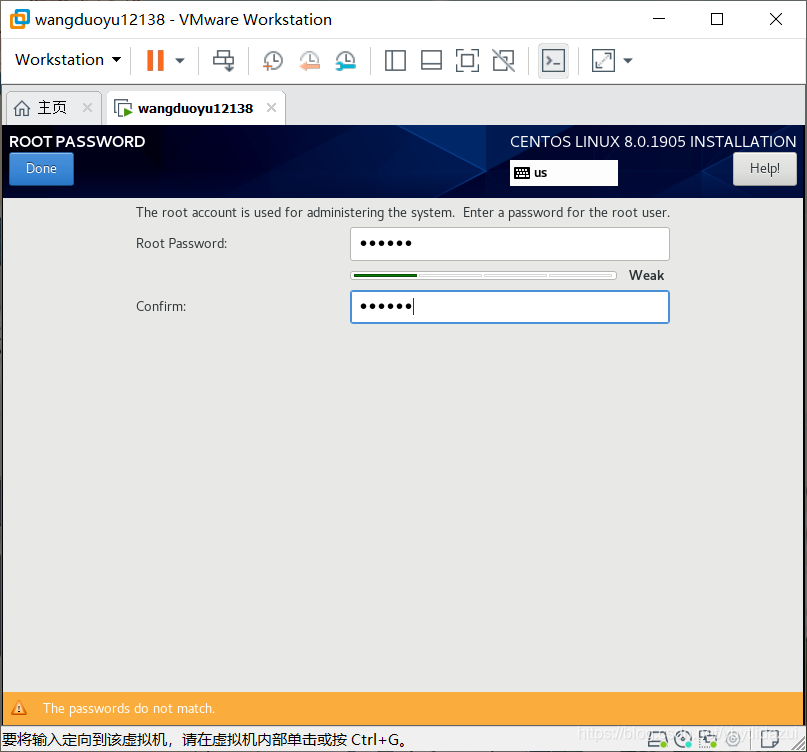This screenshot has width=807, height=752.
Task: Click the passwords do not match message
Action: click(129, 709)
